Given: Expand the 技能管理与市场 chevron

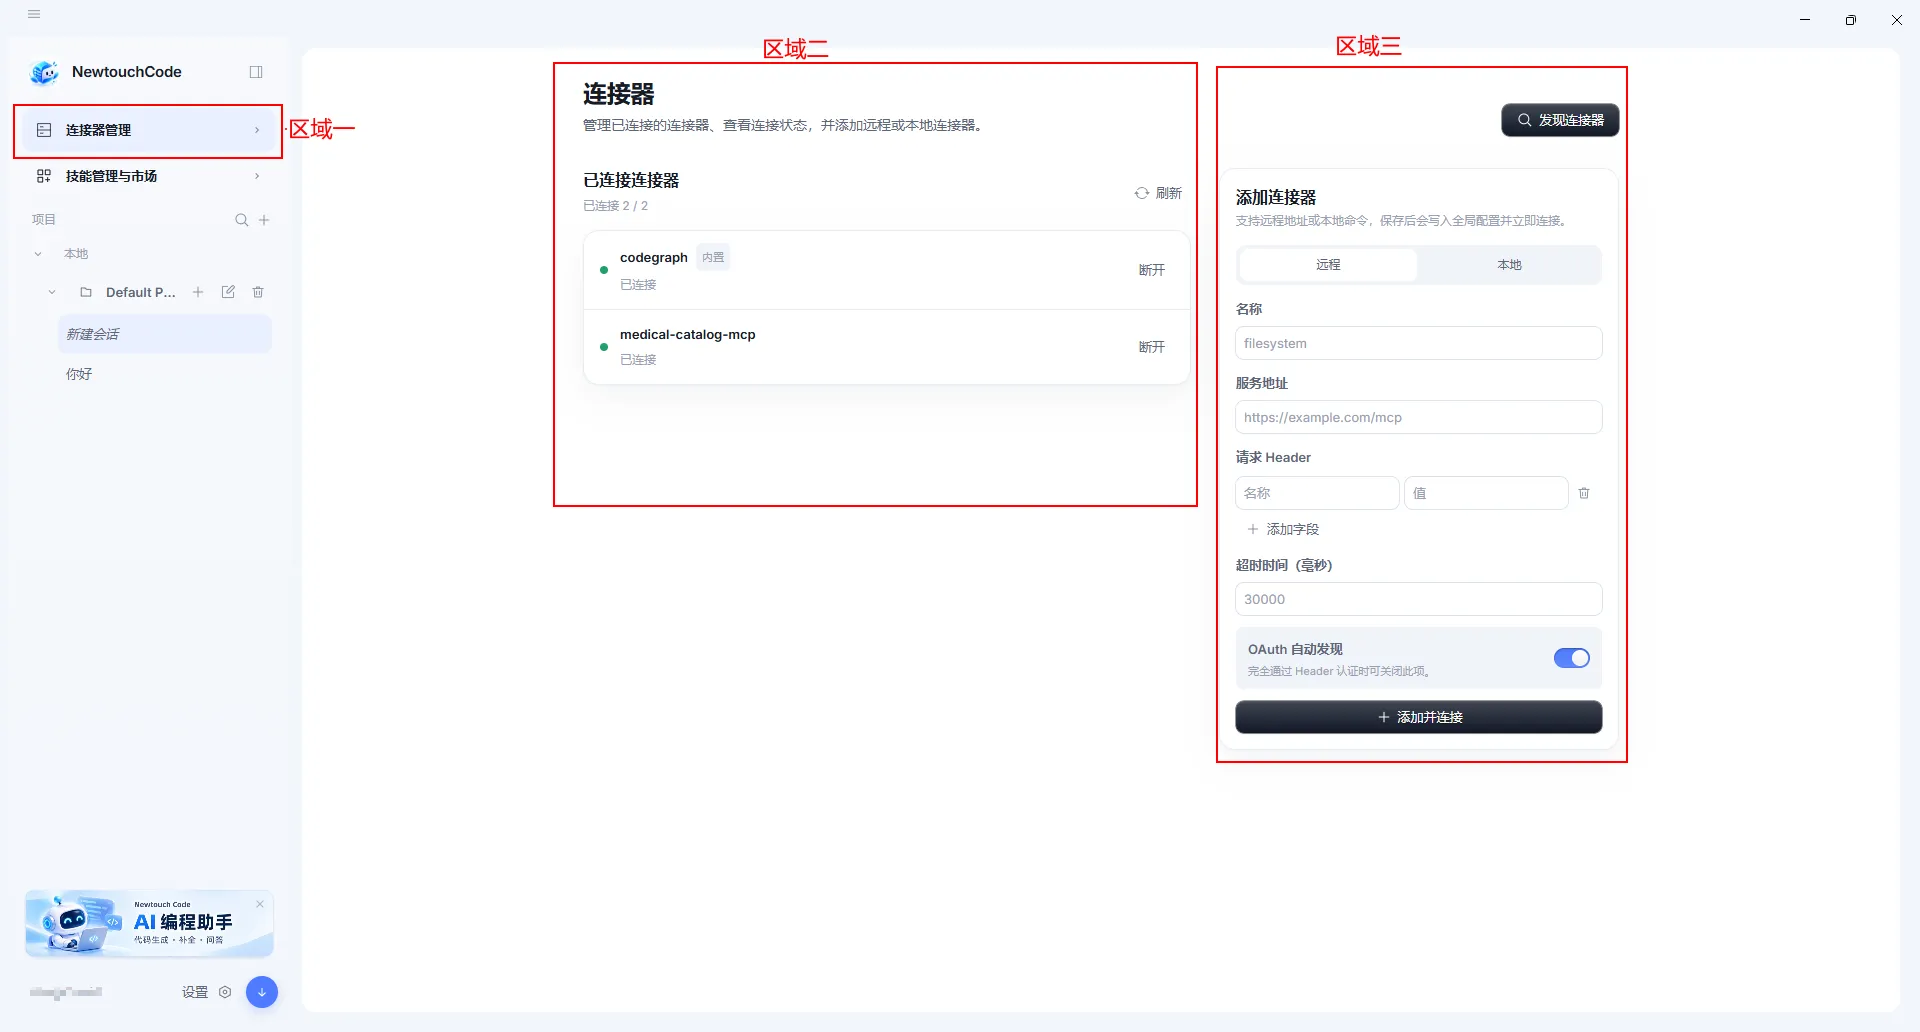Looking at the screenshot, I should (257, 176).
